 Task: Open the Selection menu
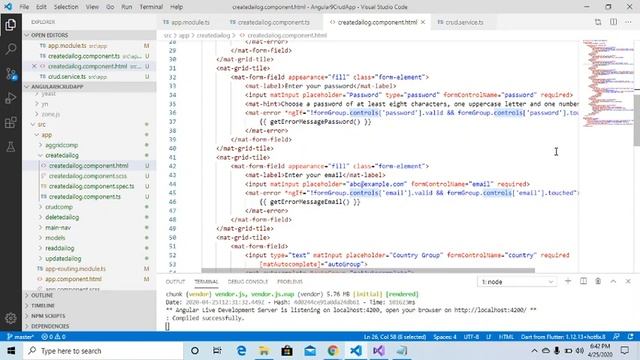point(66,7)
